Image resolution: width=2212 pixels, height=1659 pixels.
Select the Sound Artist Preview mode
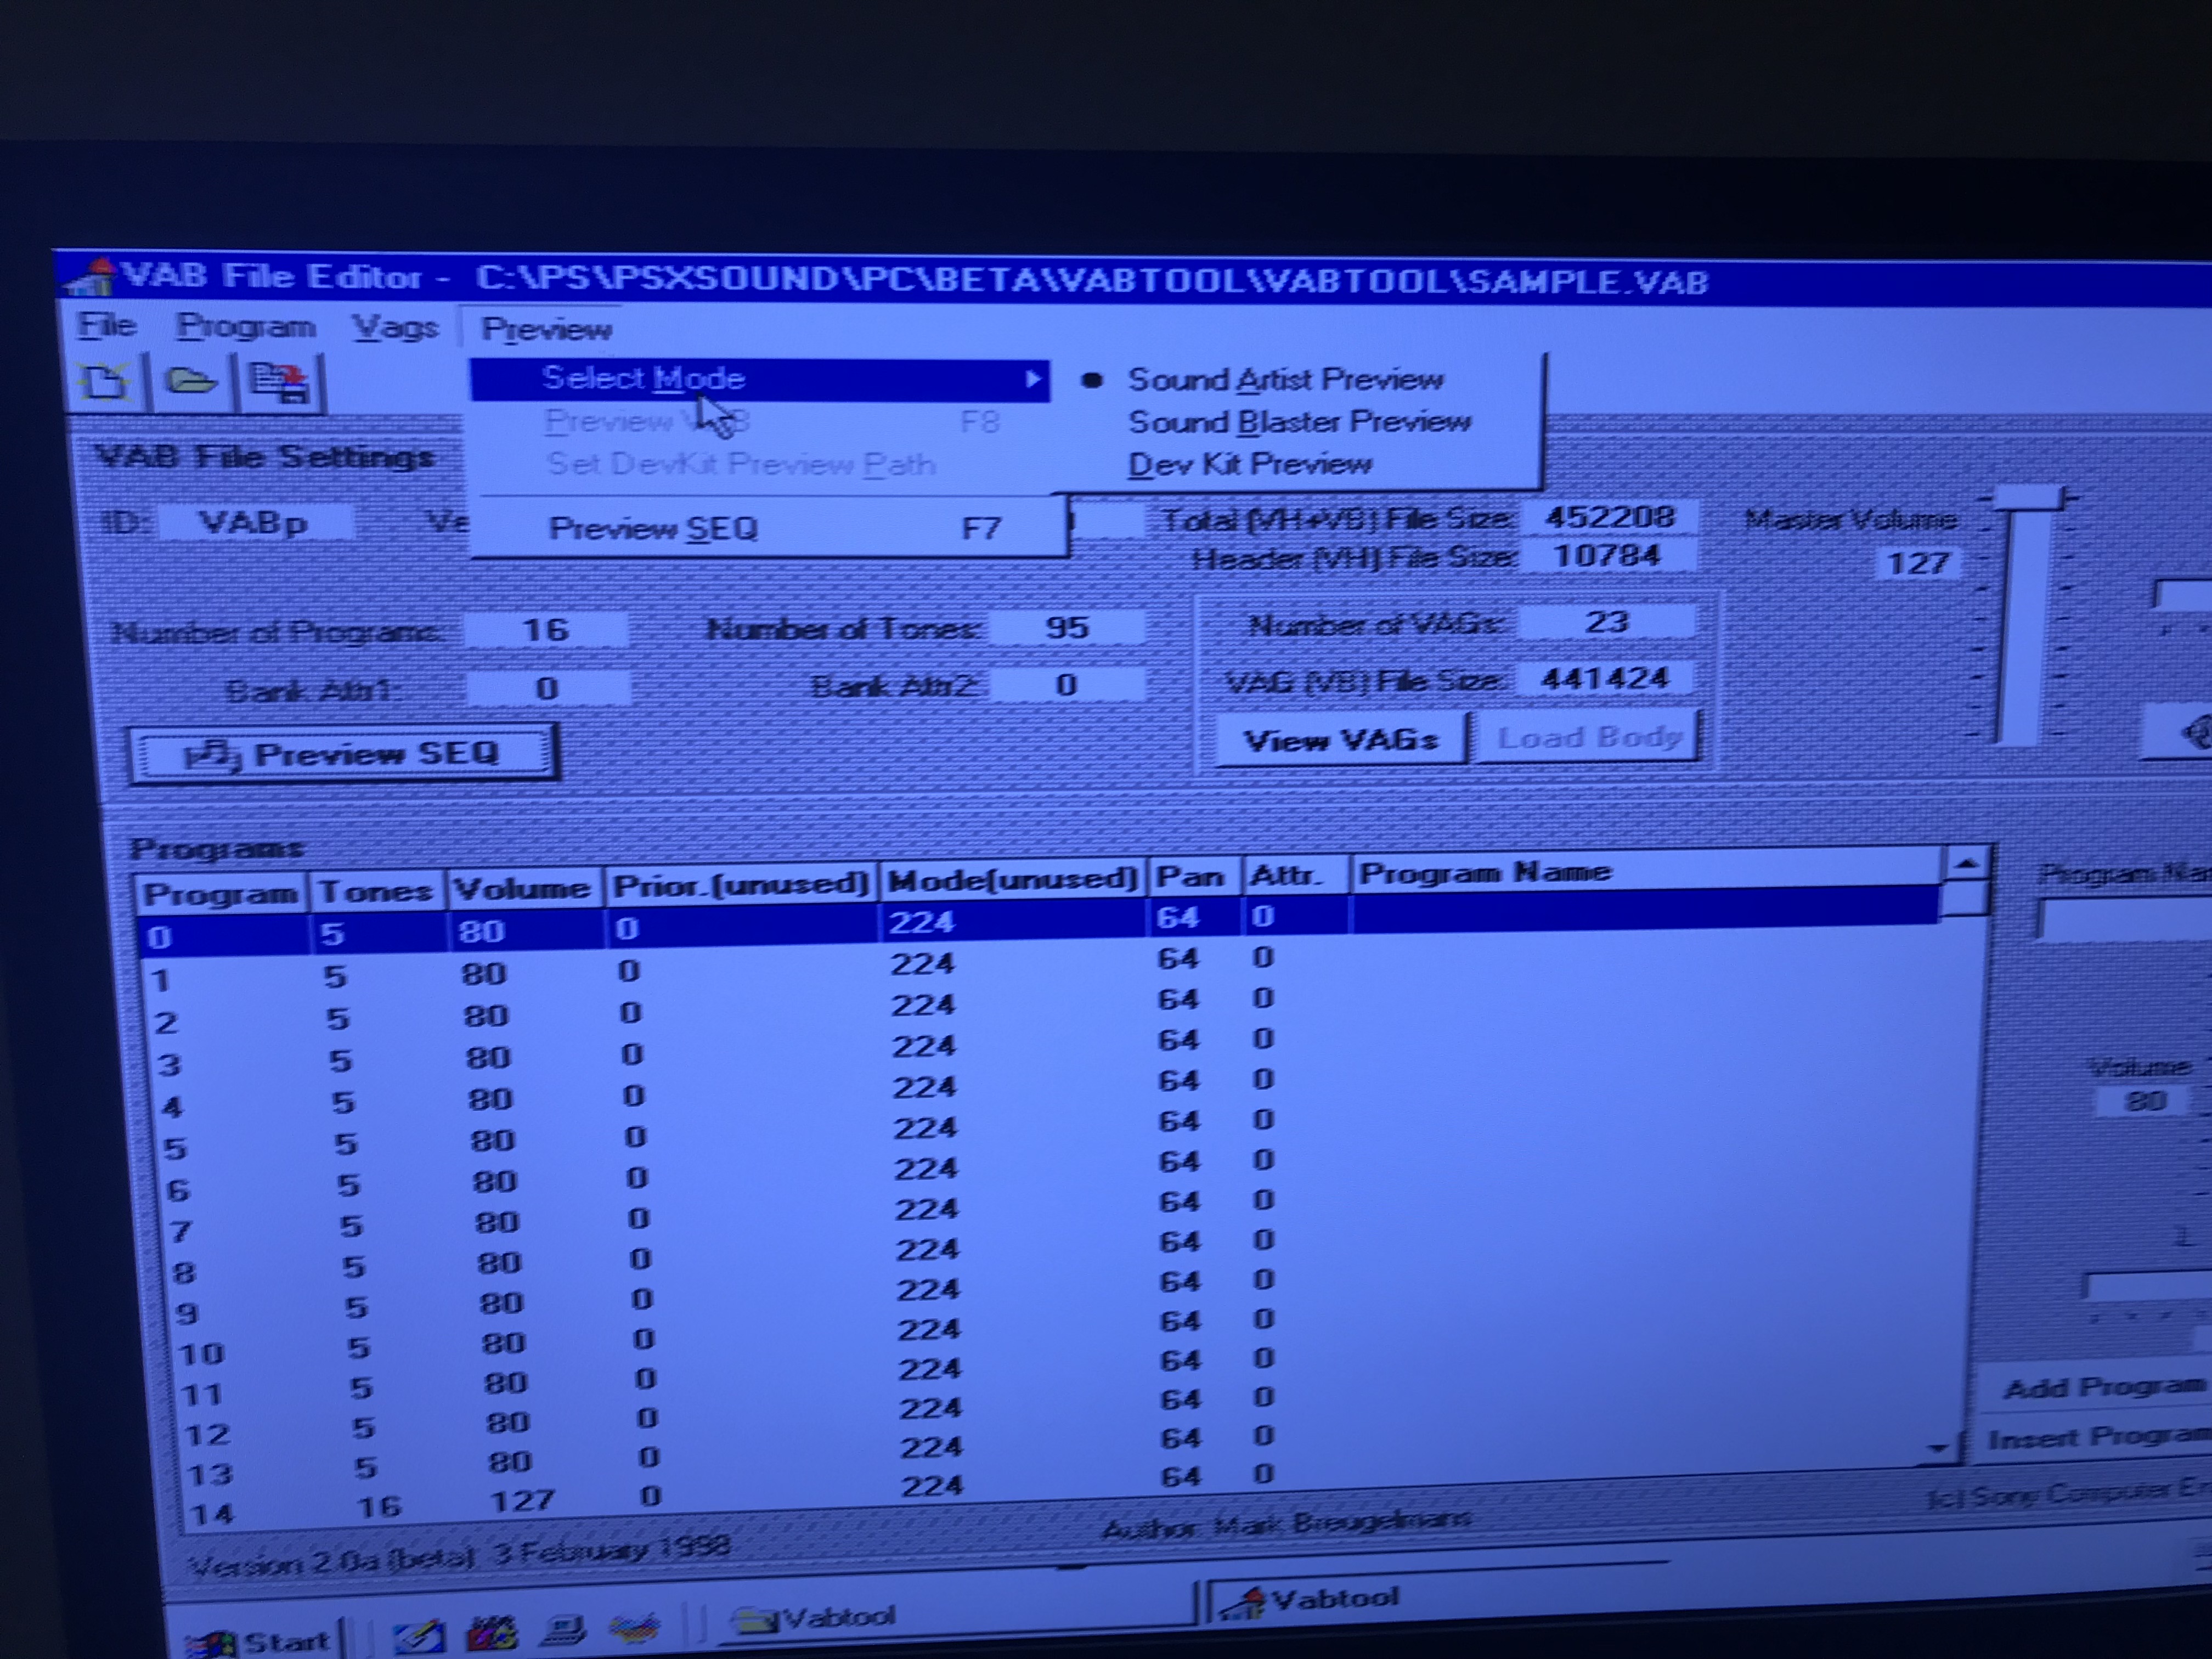click(x=1285, y=380)
